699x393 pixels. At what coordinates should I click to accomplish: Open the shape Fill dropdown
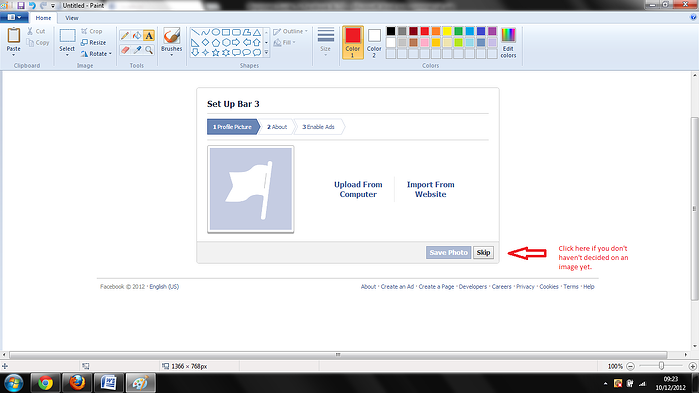tap(284, 42)
